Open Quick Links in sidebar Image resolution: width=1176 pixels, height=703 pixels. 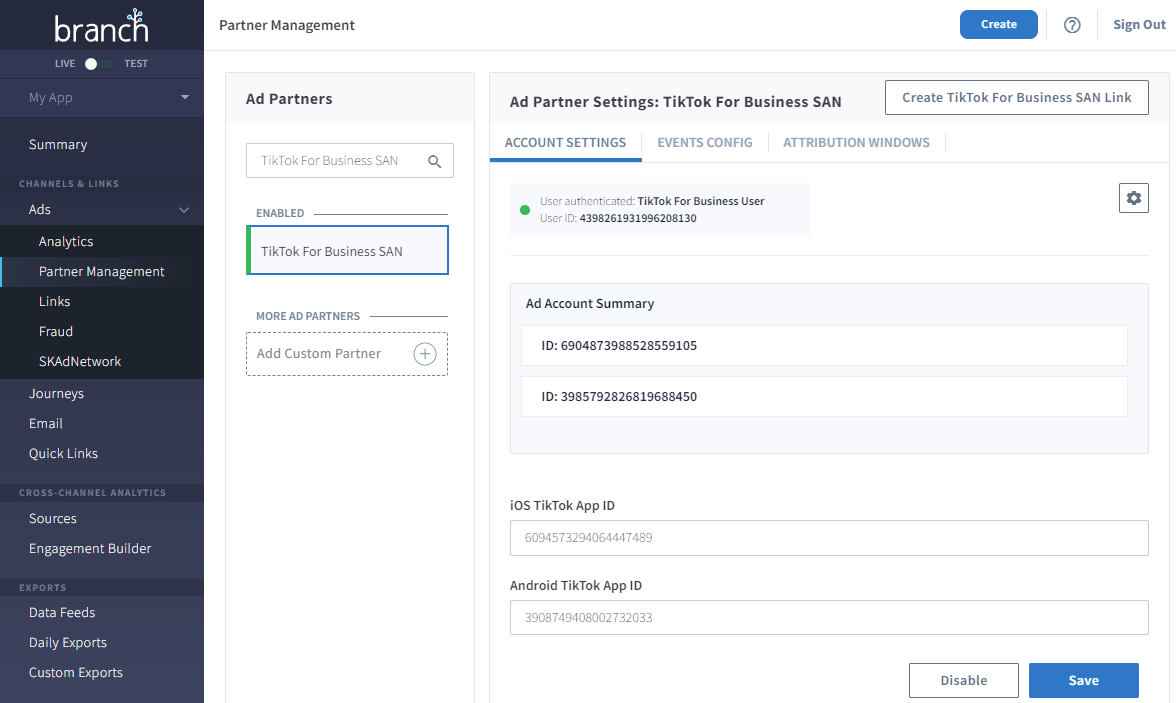63,454
